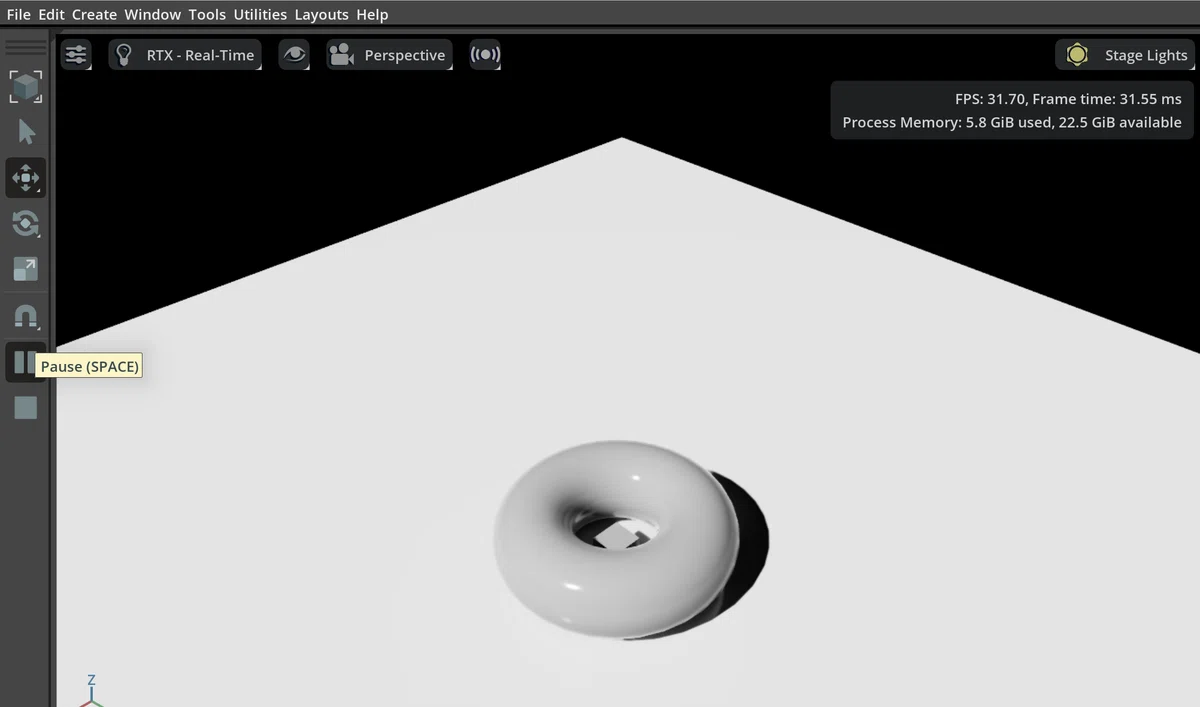
Task: Open the File menu
Action: point(18,14)
